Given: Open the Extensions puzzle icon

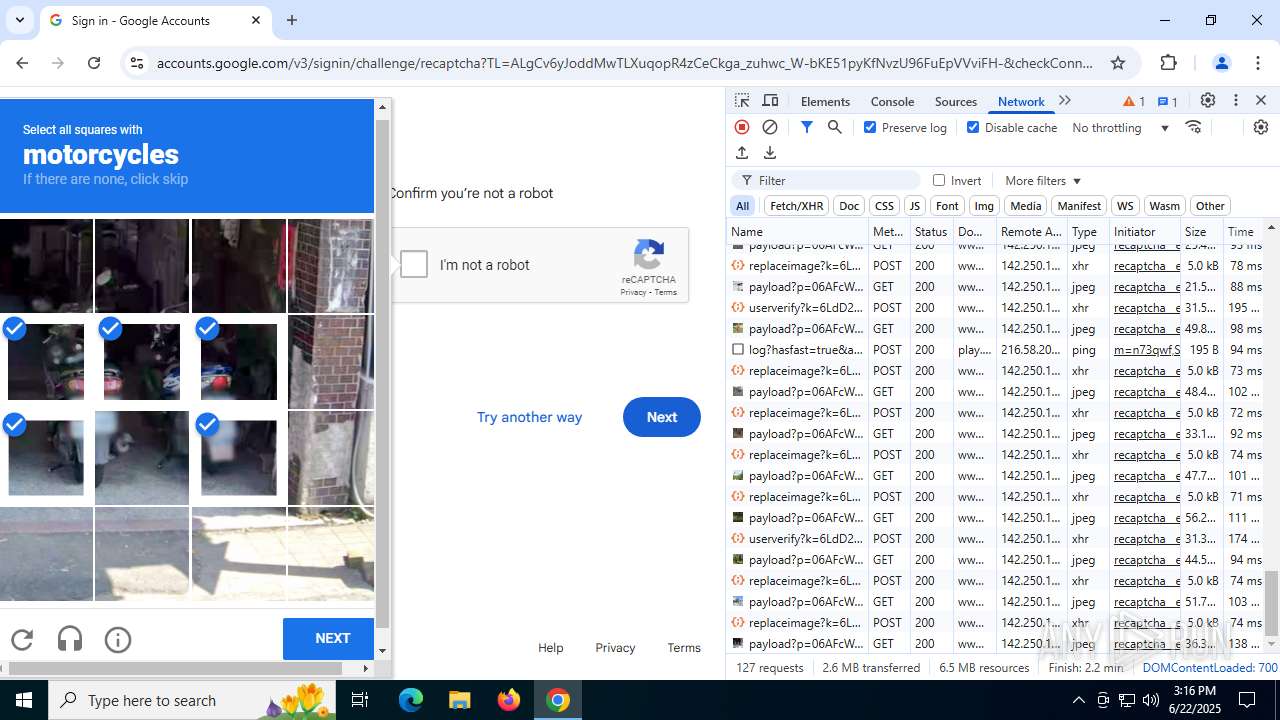Looking at the screenshot, I should pos(1169,63).
